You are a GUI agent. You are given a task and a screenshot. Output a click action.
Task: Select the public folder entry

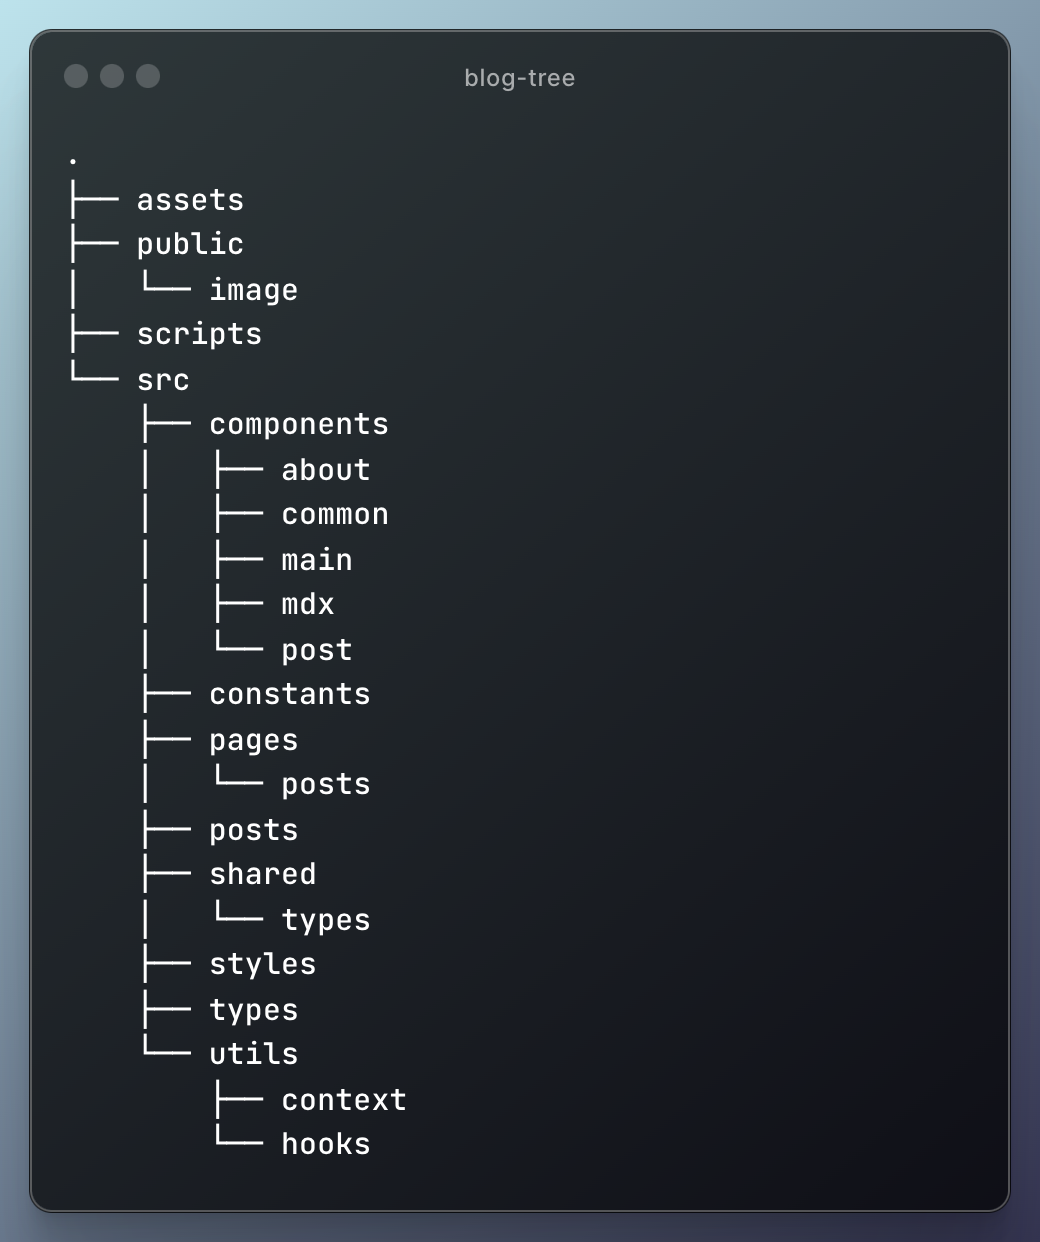tap(190, 245)
